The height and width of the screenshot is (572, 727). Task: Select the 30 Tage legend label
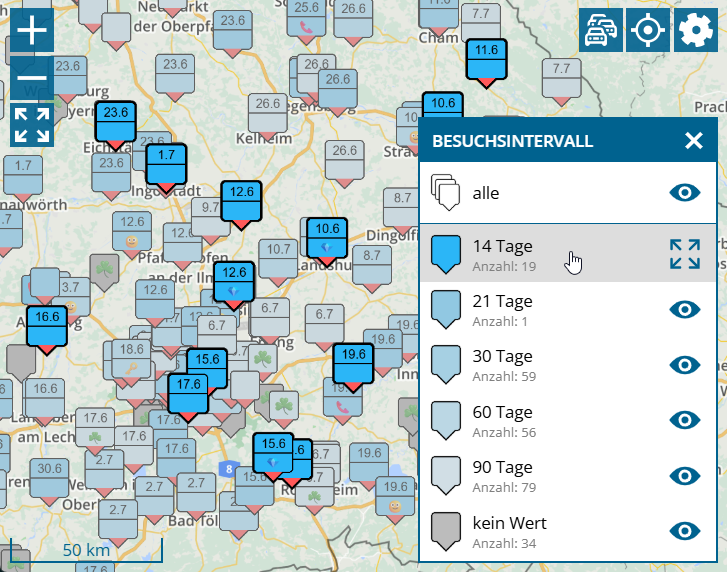tap(503, 356)
